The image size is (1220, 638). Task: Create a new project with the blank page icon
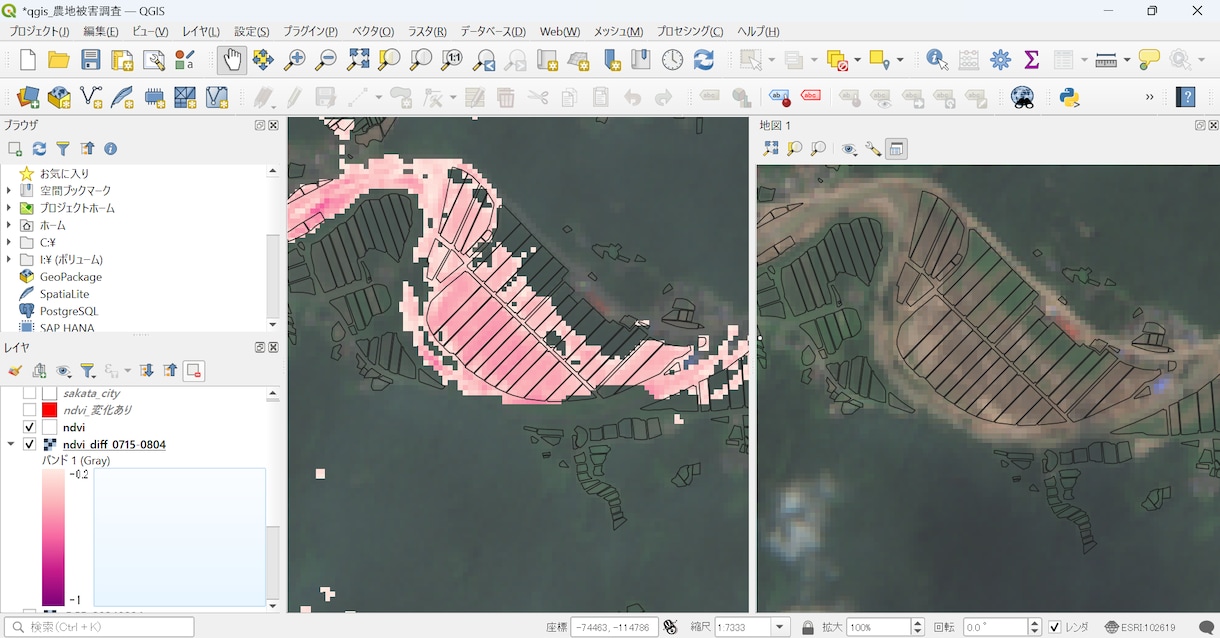[x=28, y=60]
